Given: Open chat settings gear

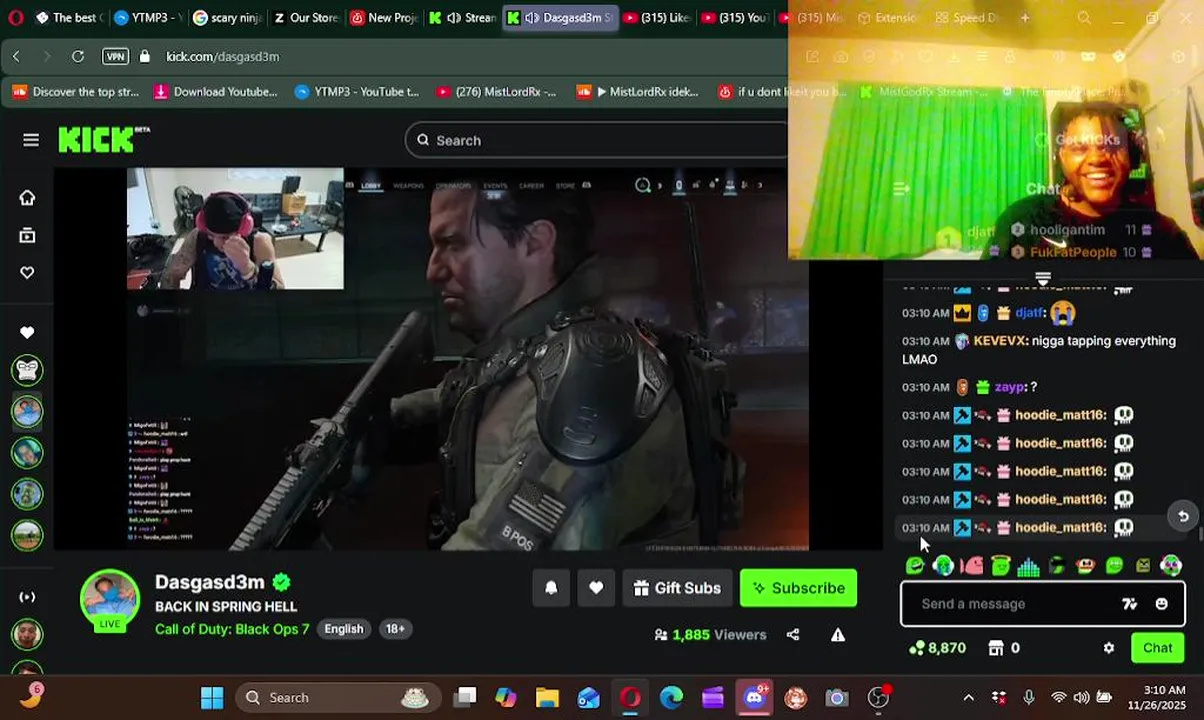Looking at the screenshot, I should coord(1108,648).
